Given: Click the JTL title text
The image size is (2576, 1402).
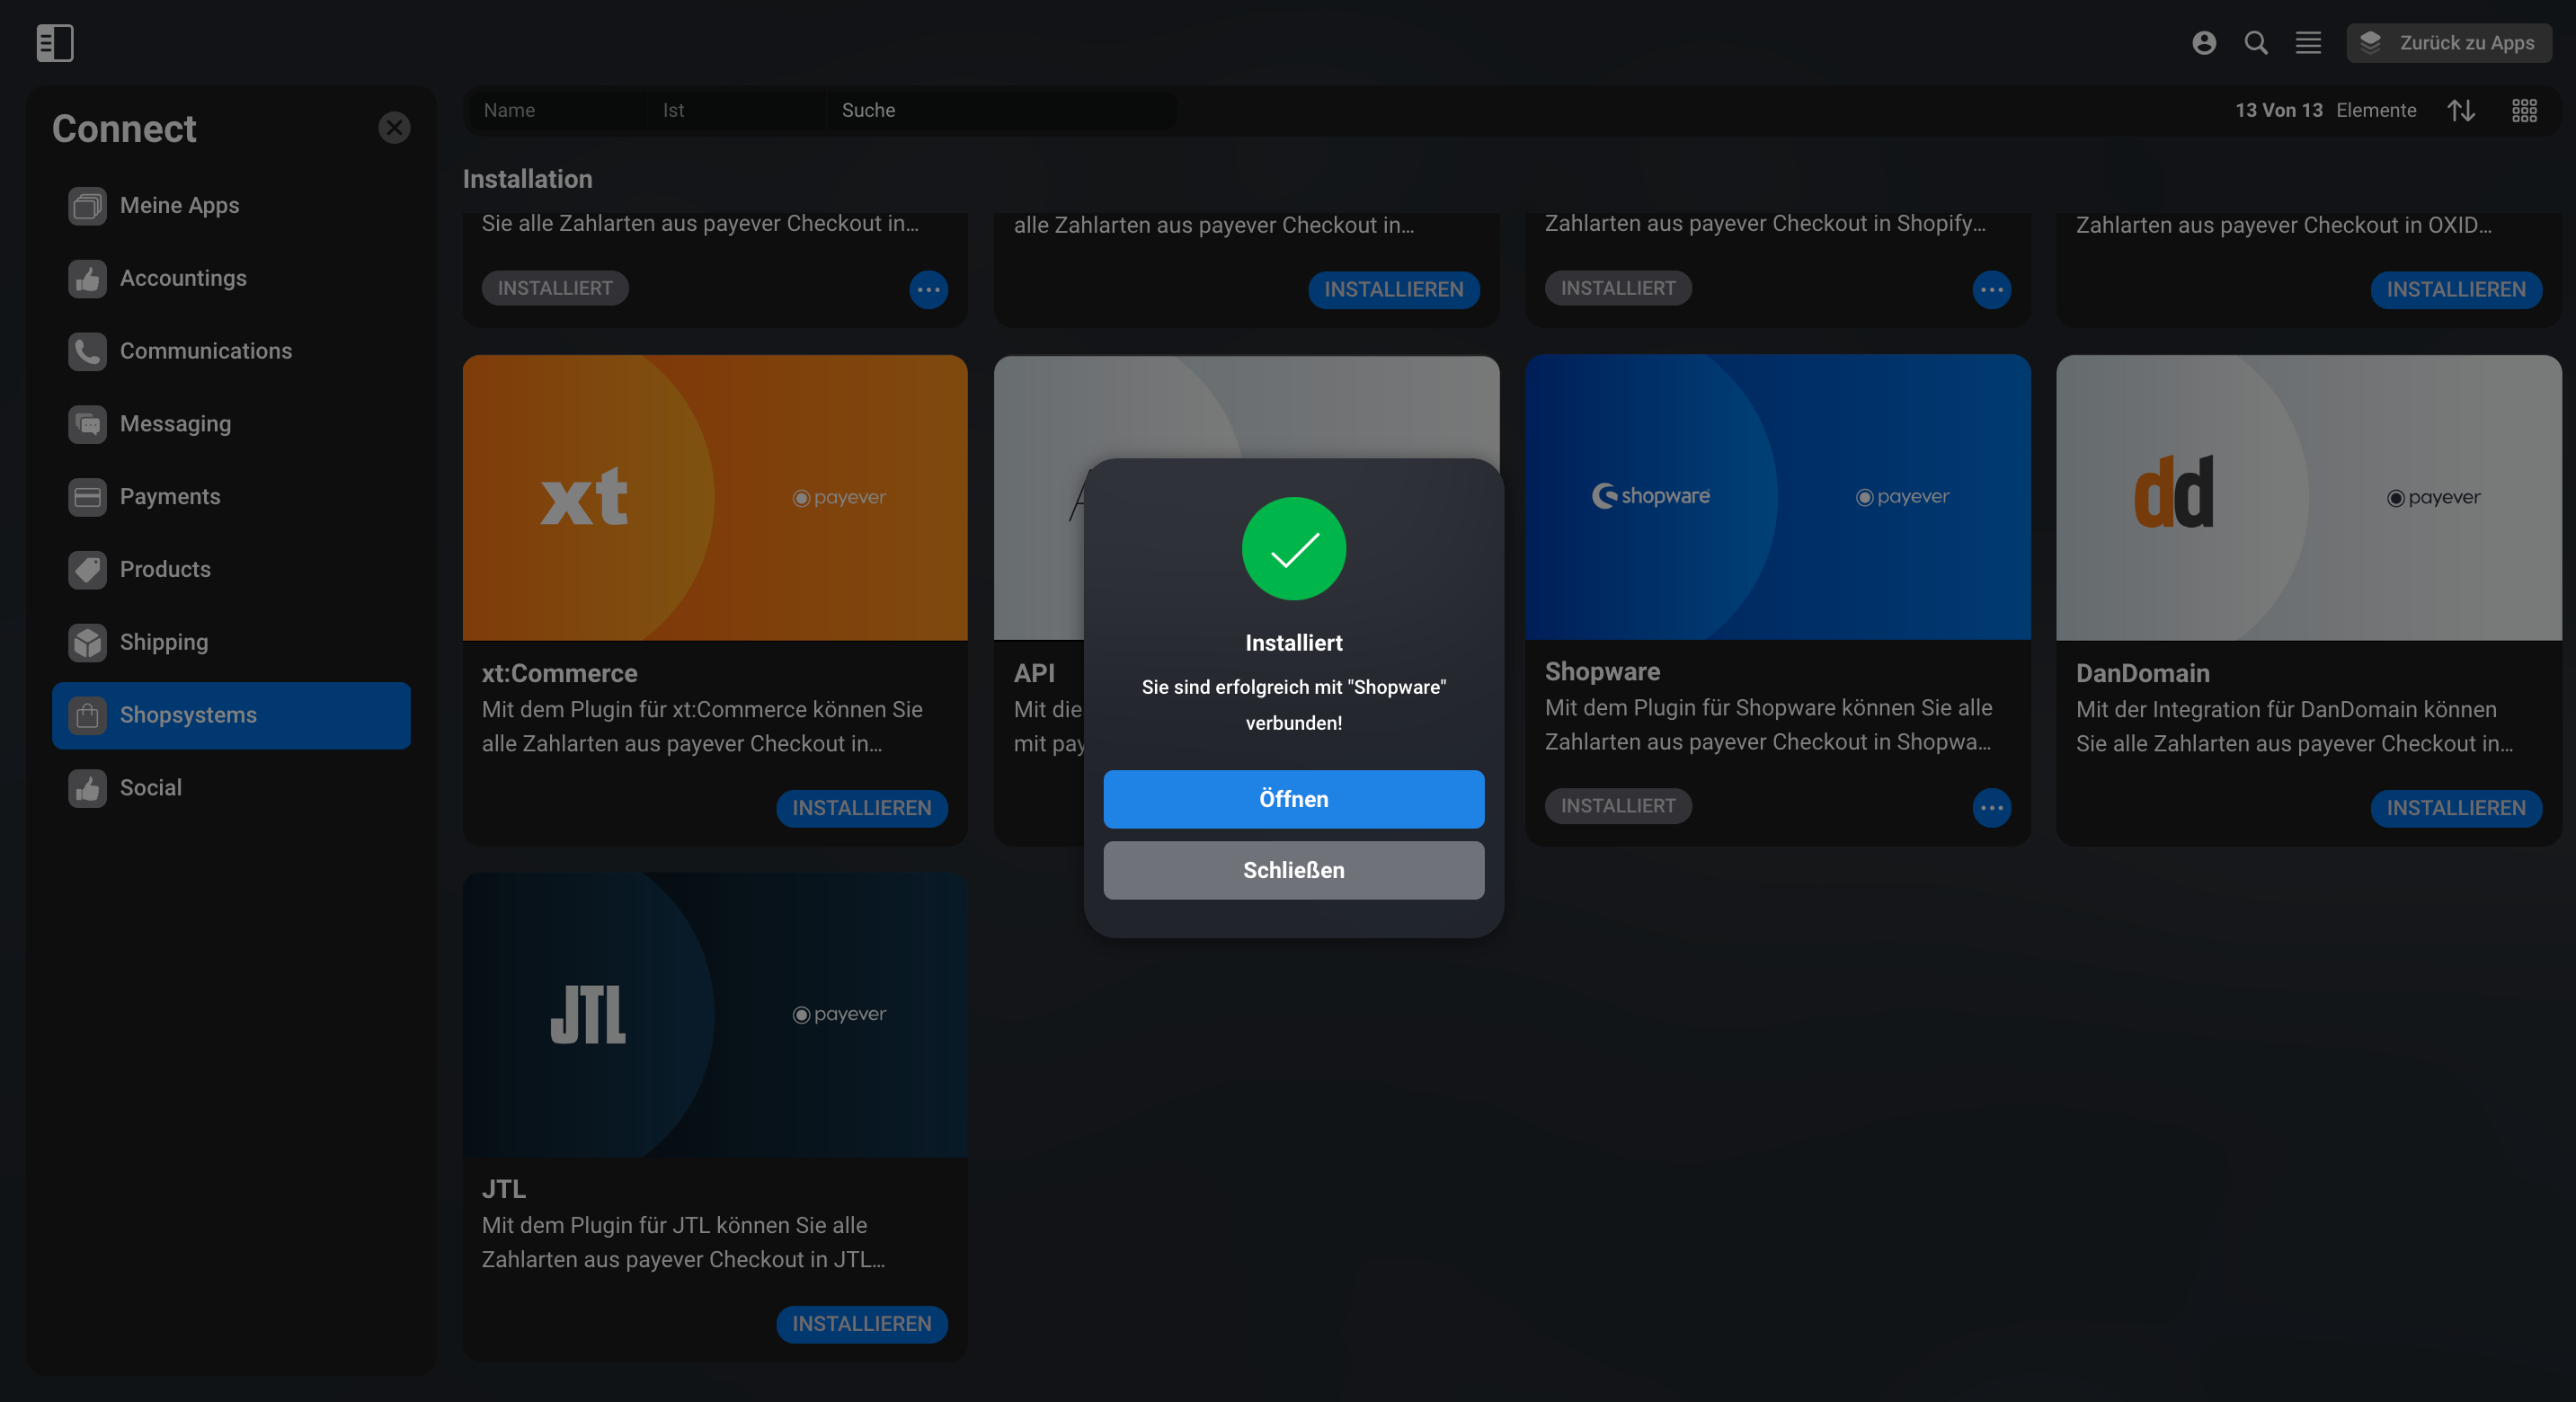Looking at the screenshot, I should pos(504,1189).
